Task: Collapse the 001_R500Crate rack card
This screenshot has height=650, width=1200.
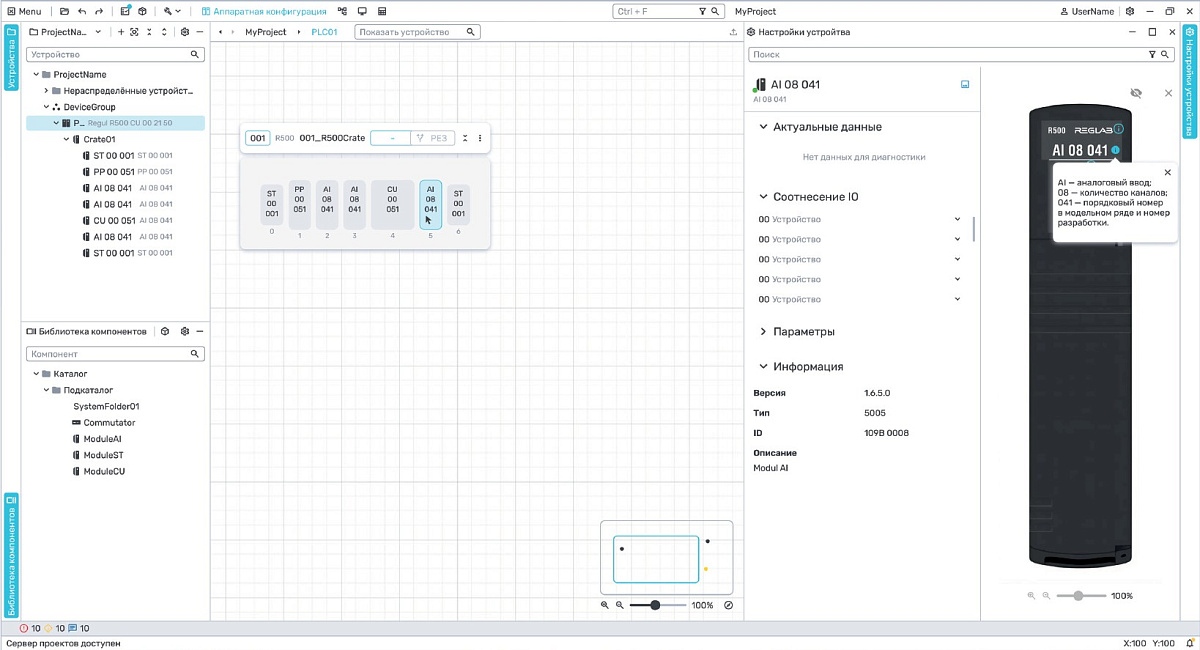Action: (x=465, y=139)
